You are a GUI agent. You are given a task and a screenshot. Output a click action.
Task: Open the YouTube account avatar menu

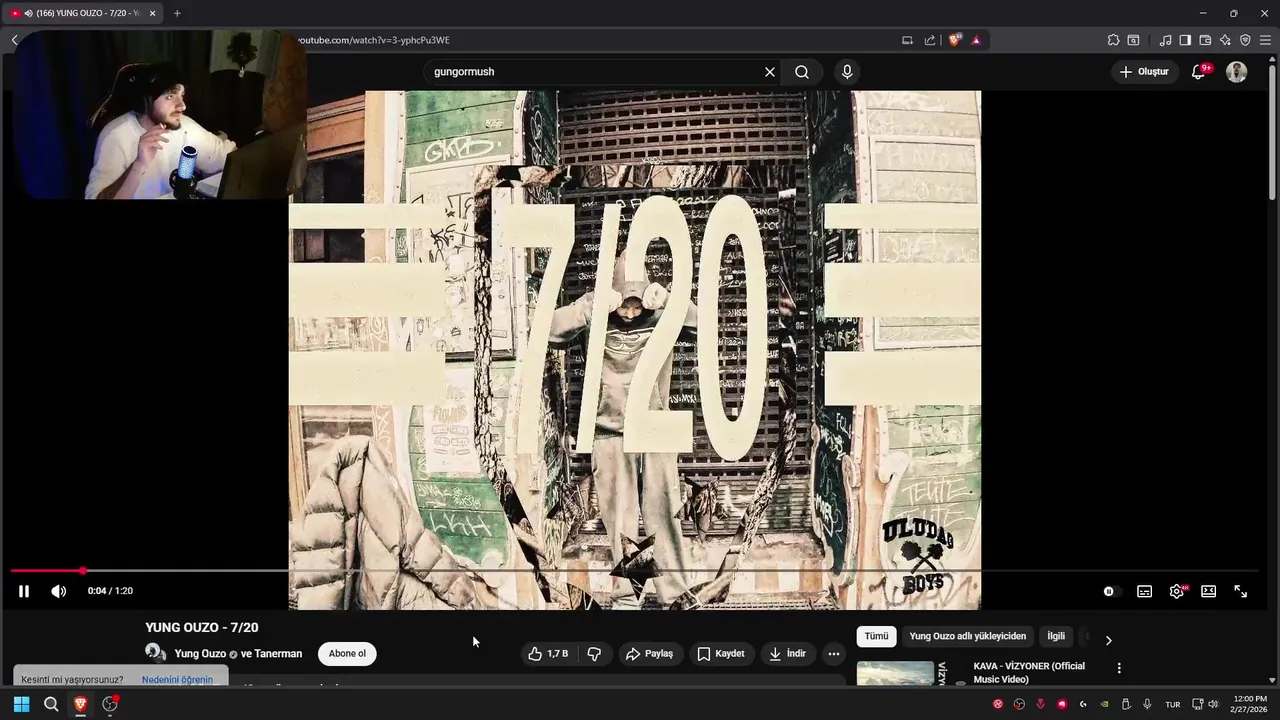pos(1237,72)
